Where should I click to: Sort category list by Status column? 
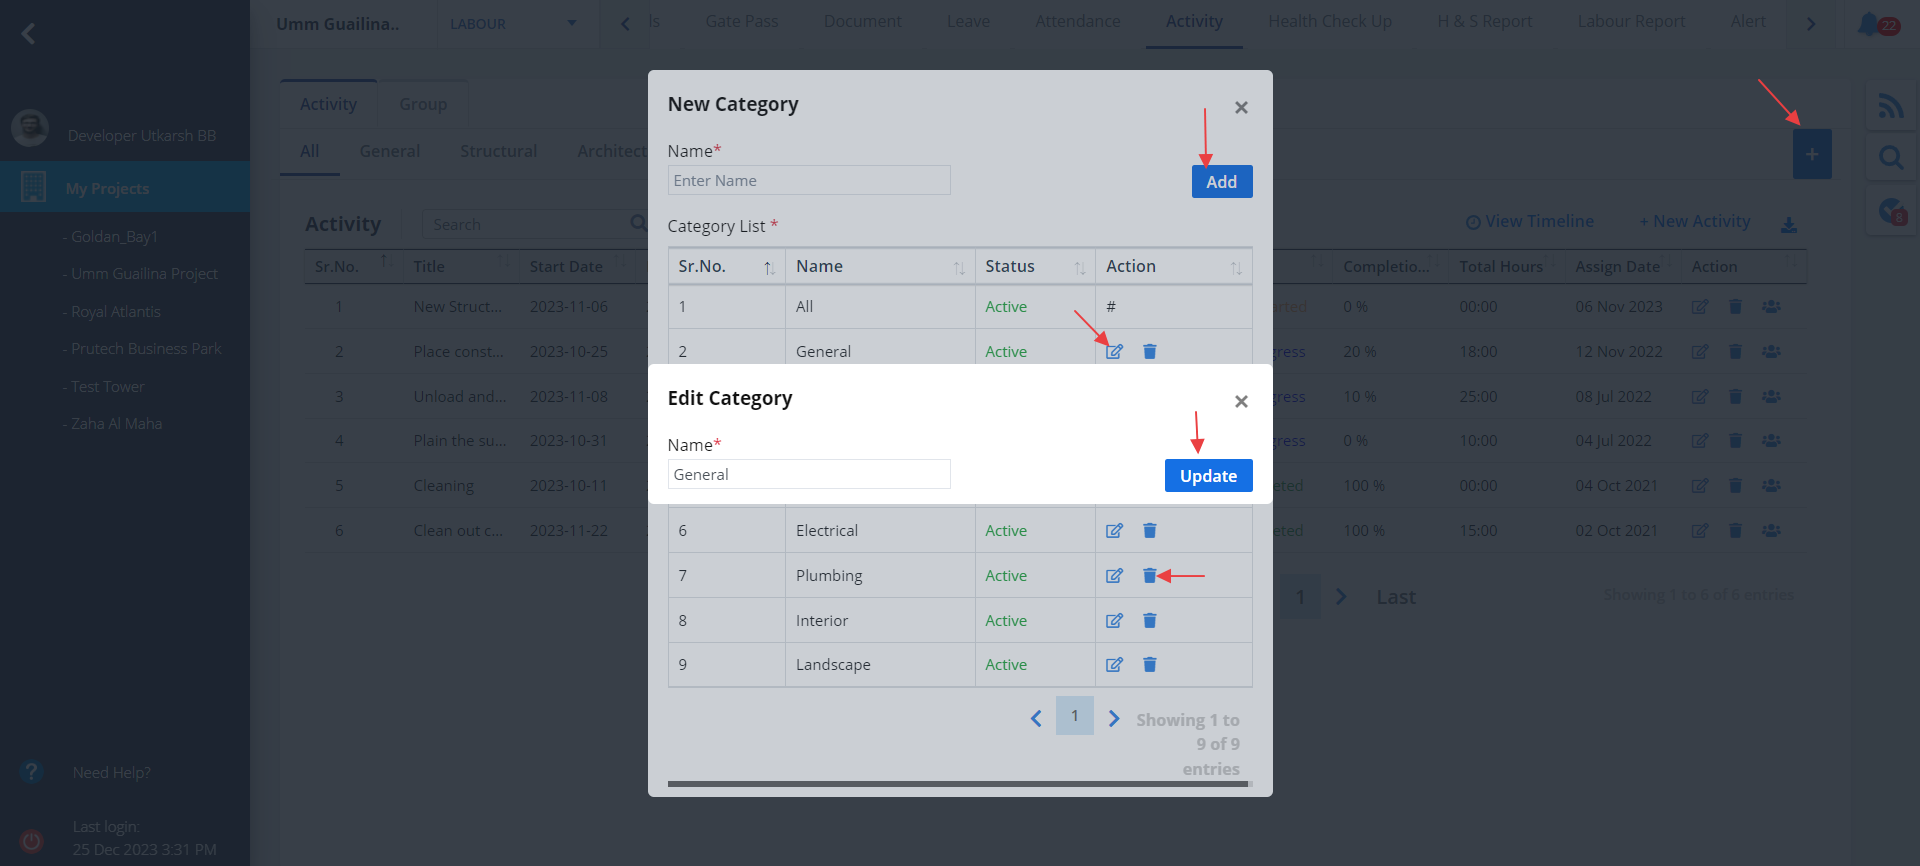tap(1079, 267)
